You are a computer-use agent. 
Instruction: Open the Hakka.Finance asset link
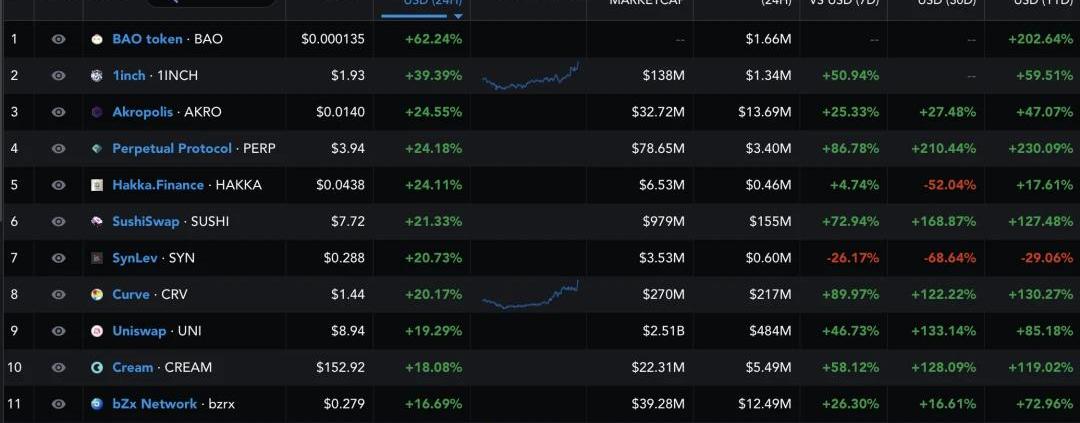click(x=158, y=185)
